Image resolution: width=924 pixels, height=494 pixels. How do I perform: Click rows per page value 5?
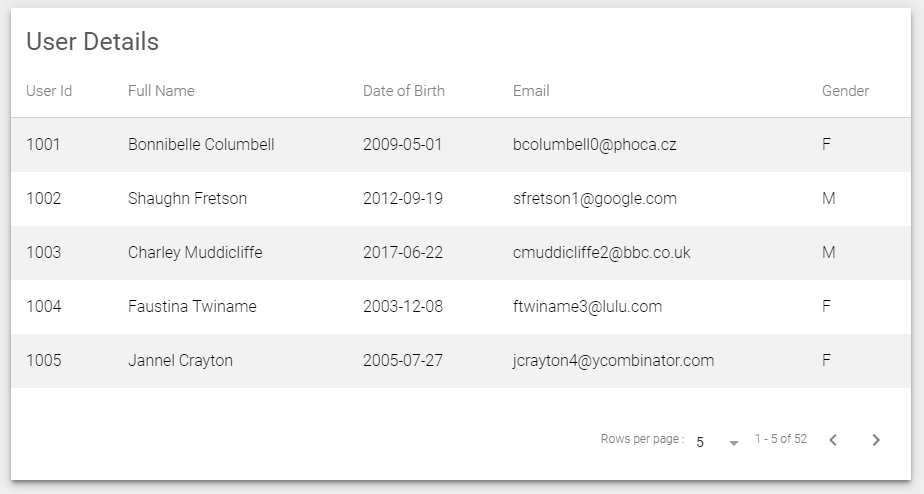point(701,441)
